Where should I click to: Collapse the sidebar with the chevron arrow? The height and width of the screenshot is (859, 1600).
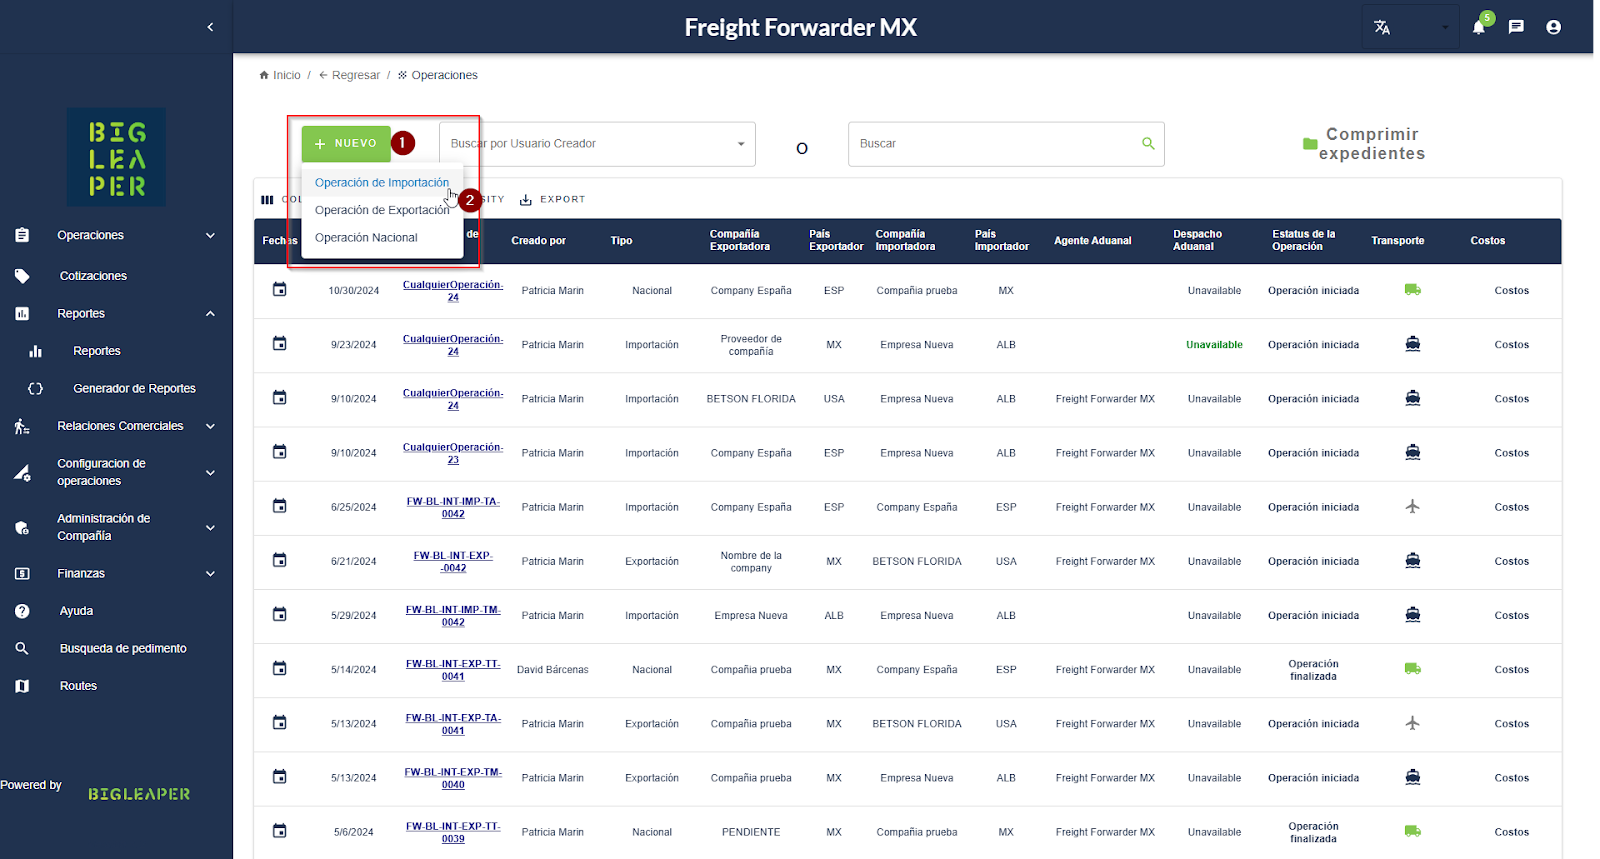[x=210, y=27]
